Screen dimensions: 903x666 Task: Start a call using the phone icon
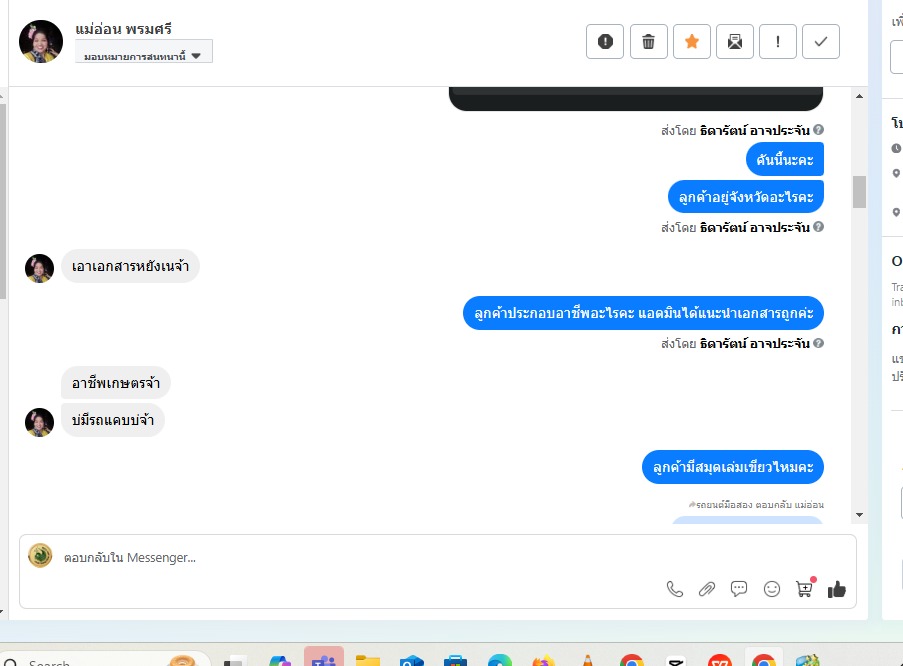[674, 589]
